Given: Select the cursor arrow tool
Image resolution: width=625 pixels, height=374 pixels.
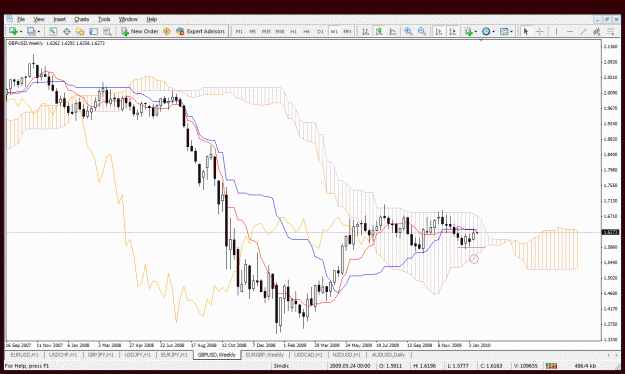Looking at the screenshot, I should click(526, 31).
